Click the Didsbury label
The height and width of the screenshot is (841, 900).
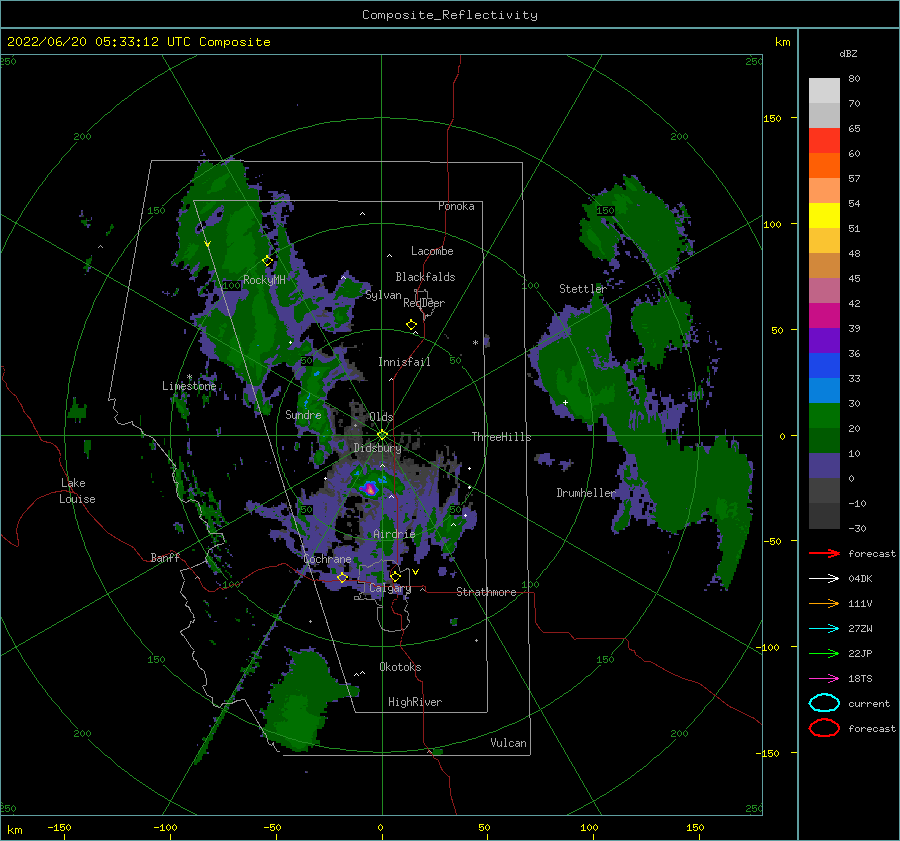pos(377,448)
